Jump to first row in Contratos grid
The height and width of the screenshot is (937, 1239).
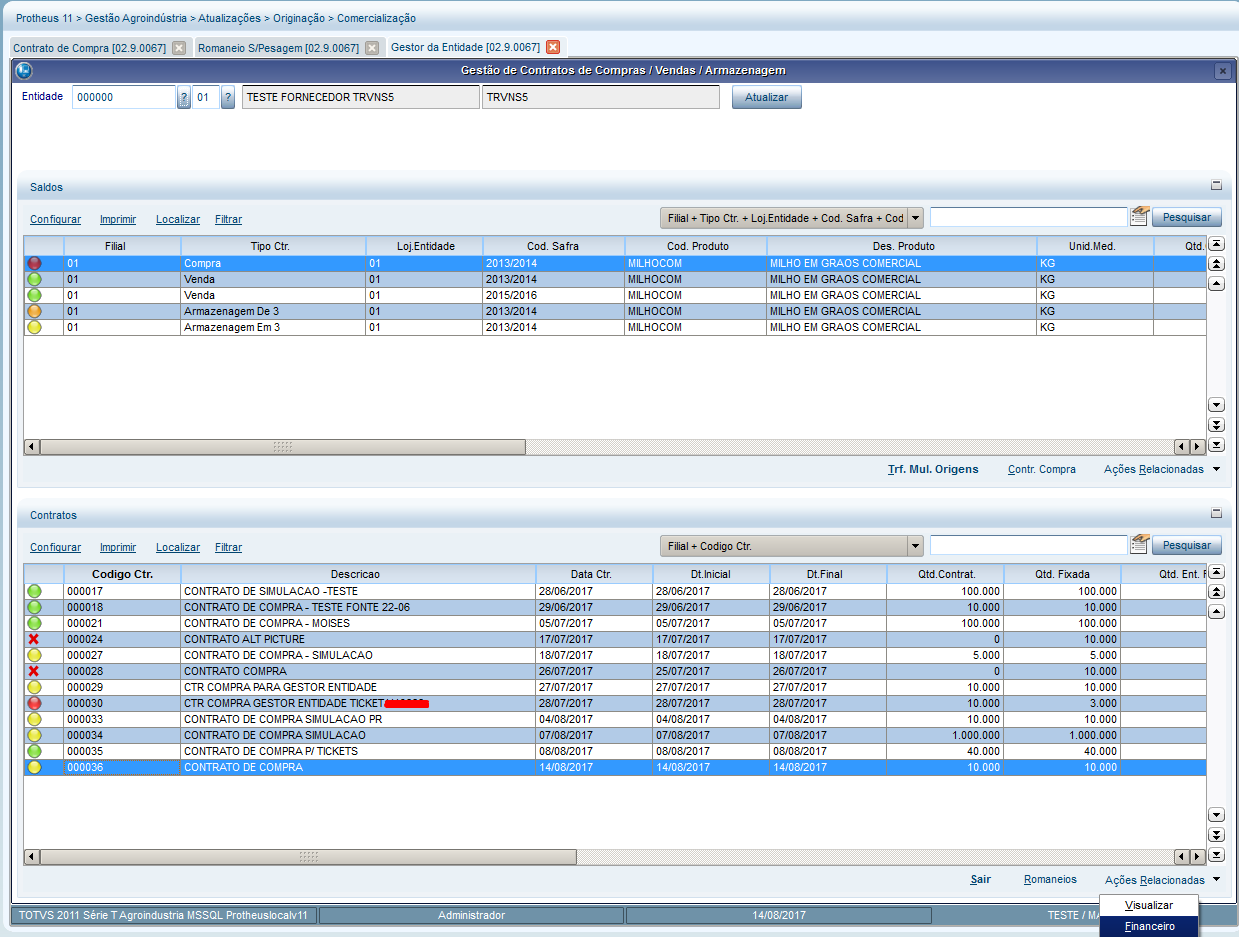point(1216,572)
